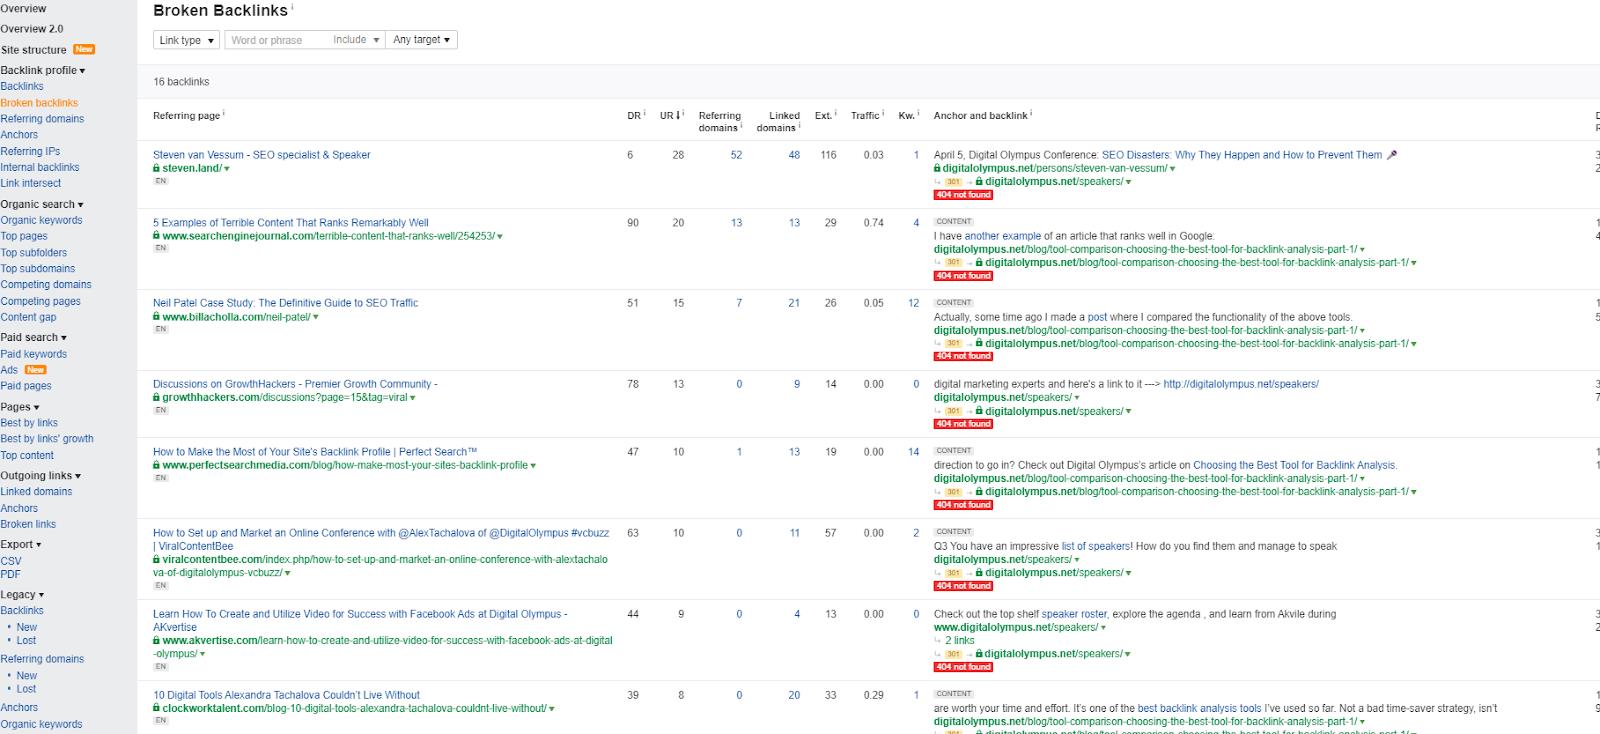
Task: Collapse the Paid search sidebar section
Action: (x=34, y=337)
